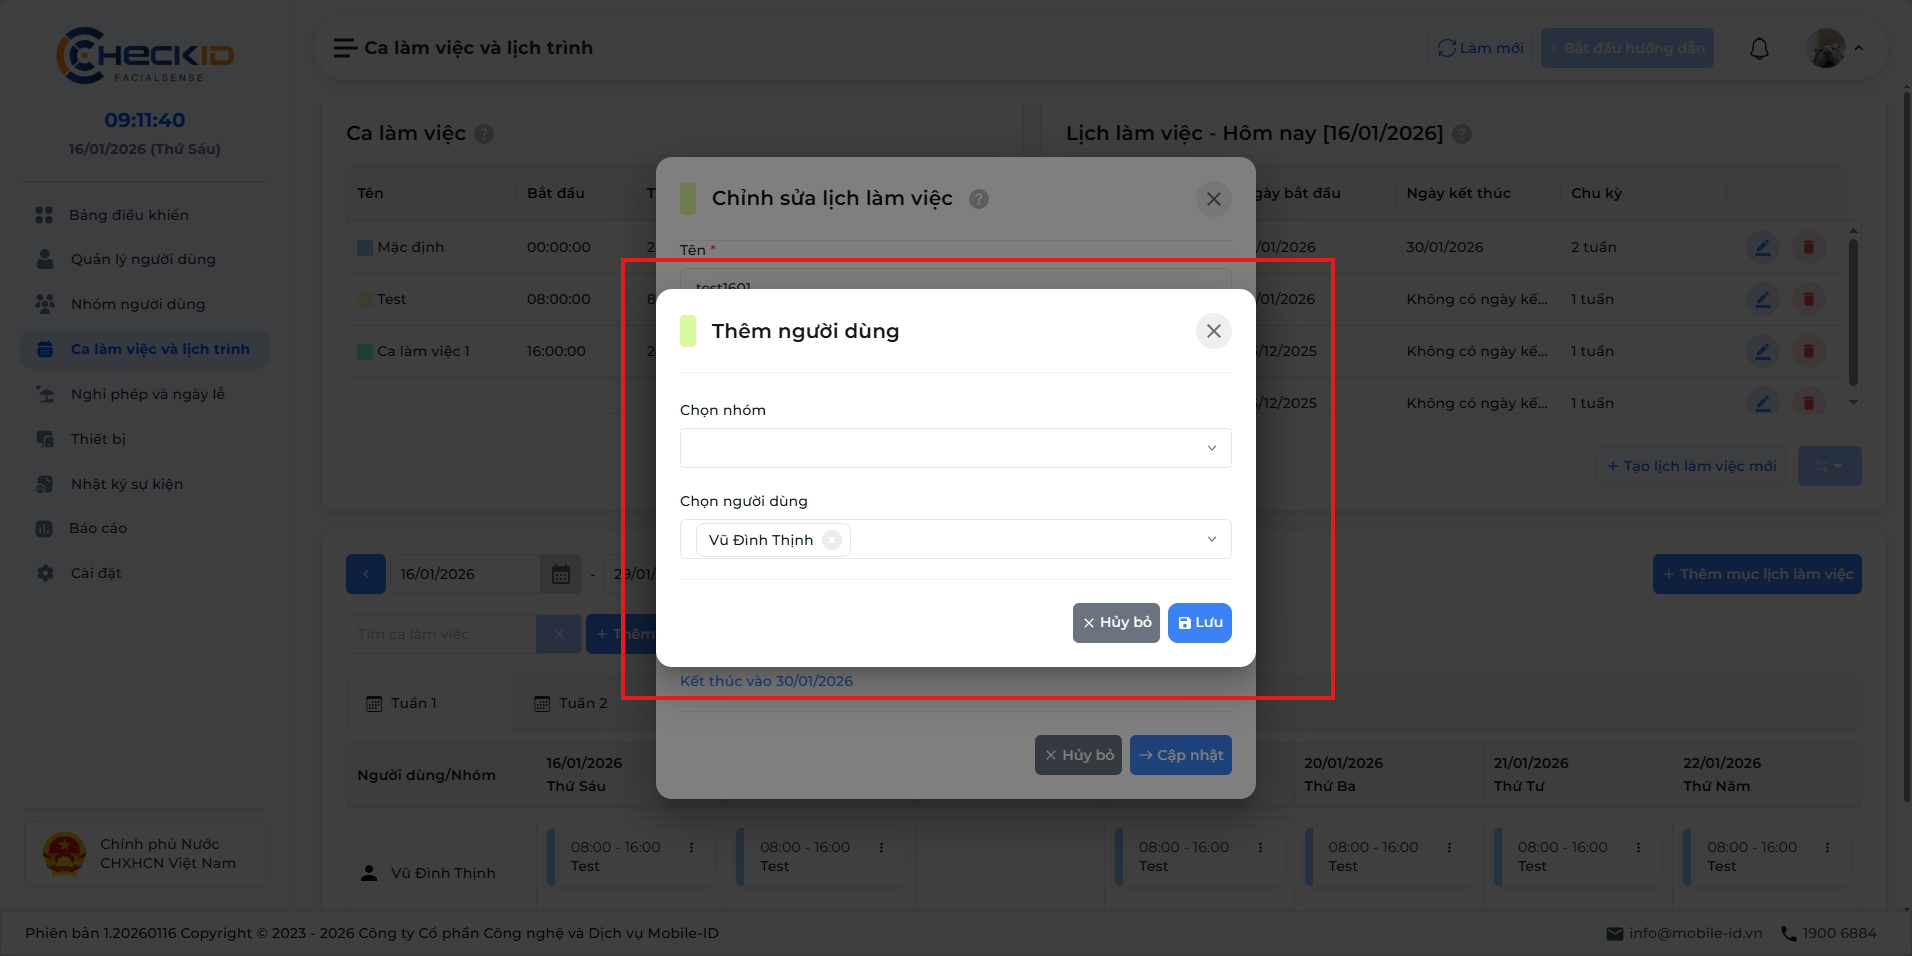This screenshot has height=956, width=1912.
Task: Open the Chọn nhóm dropdown
Action: point(955,448)
